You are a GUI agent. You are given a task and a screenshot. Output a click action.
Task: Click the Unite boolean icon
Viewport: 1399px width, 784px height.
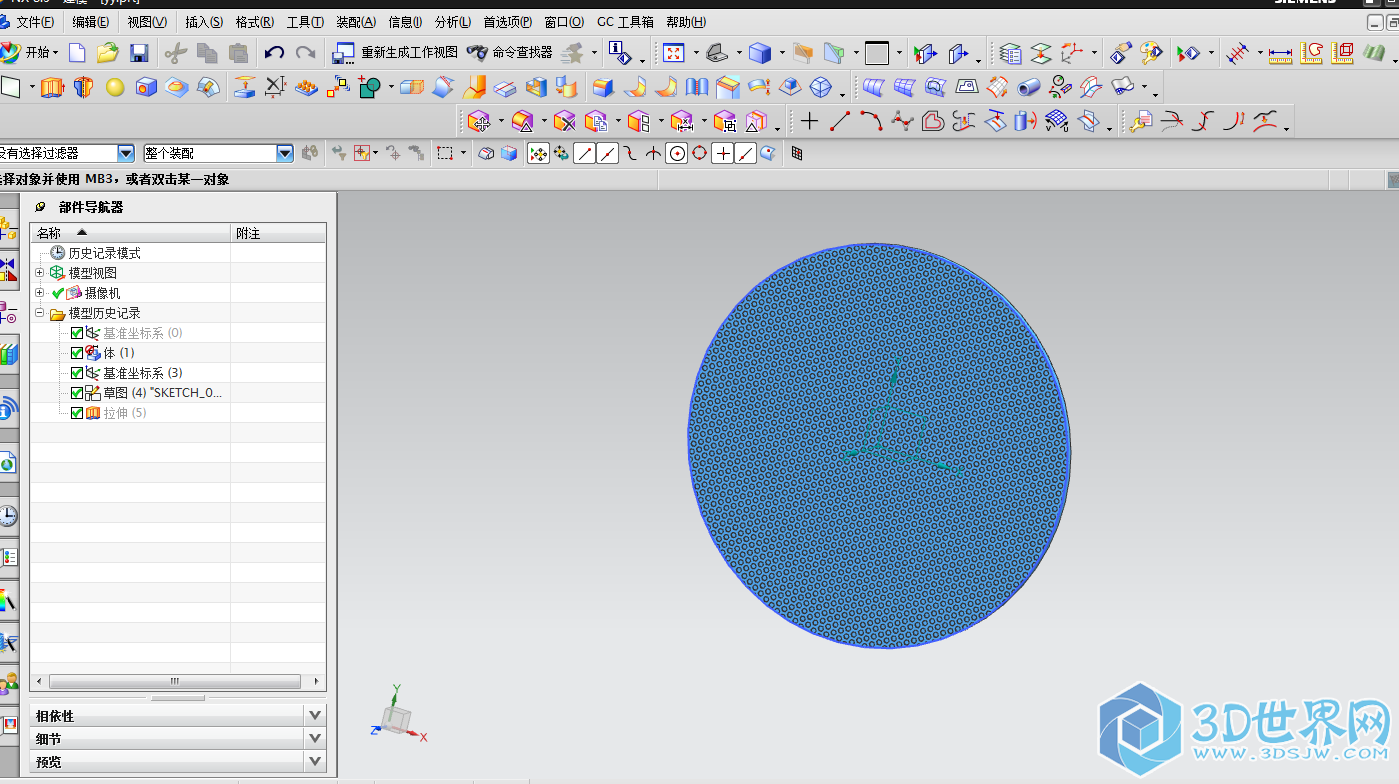[x=370, y=87]
